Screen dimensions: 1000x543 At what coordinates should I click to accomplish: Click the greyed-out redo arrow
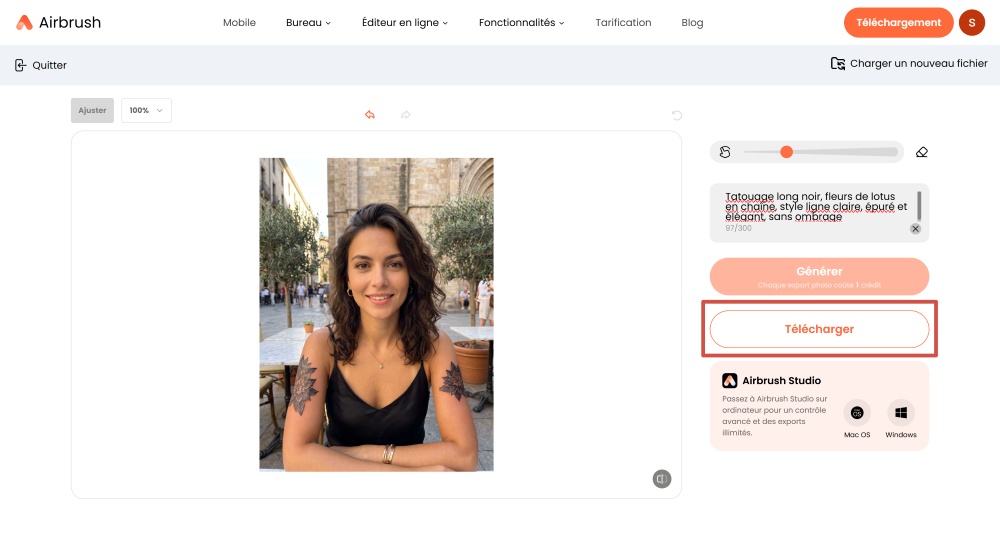coord(406,115)
